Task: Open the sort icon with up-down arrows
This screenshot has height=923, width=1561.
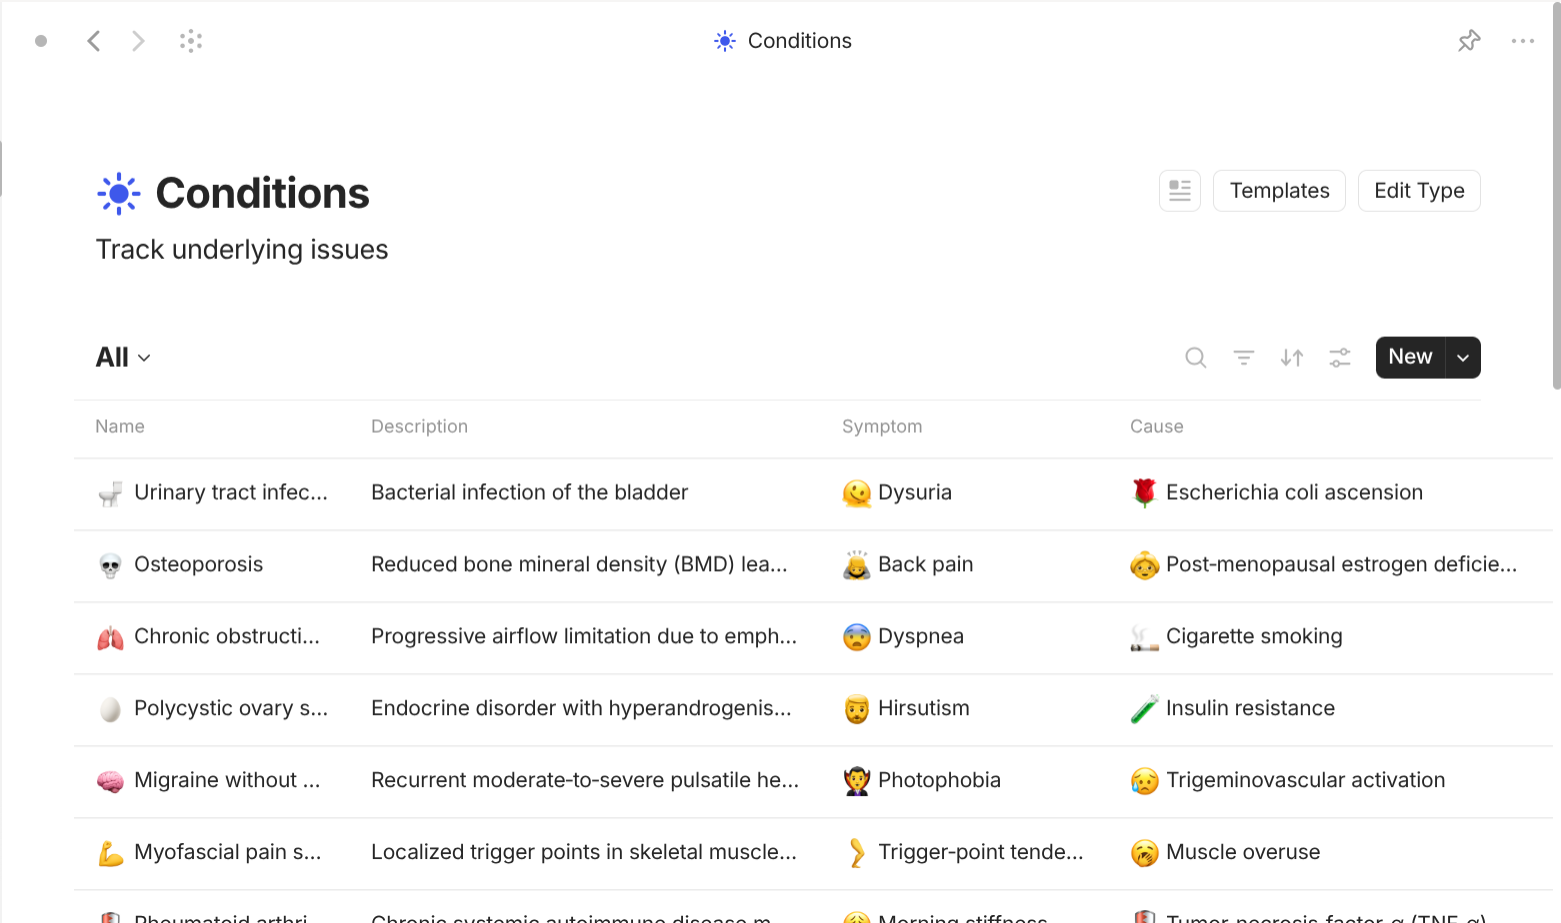Action: click(1291, 357)
